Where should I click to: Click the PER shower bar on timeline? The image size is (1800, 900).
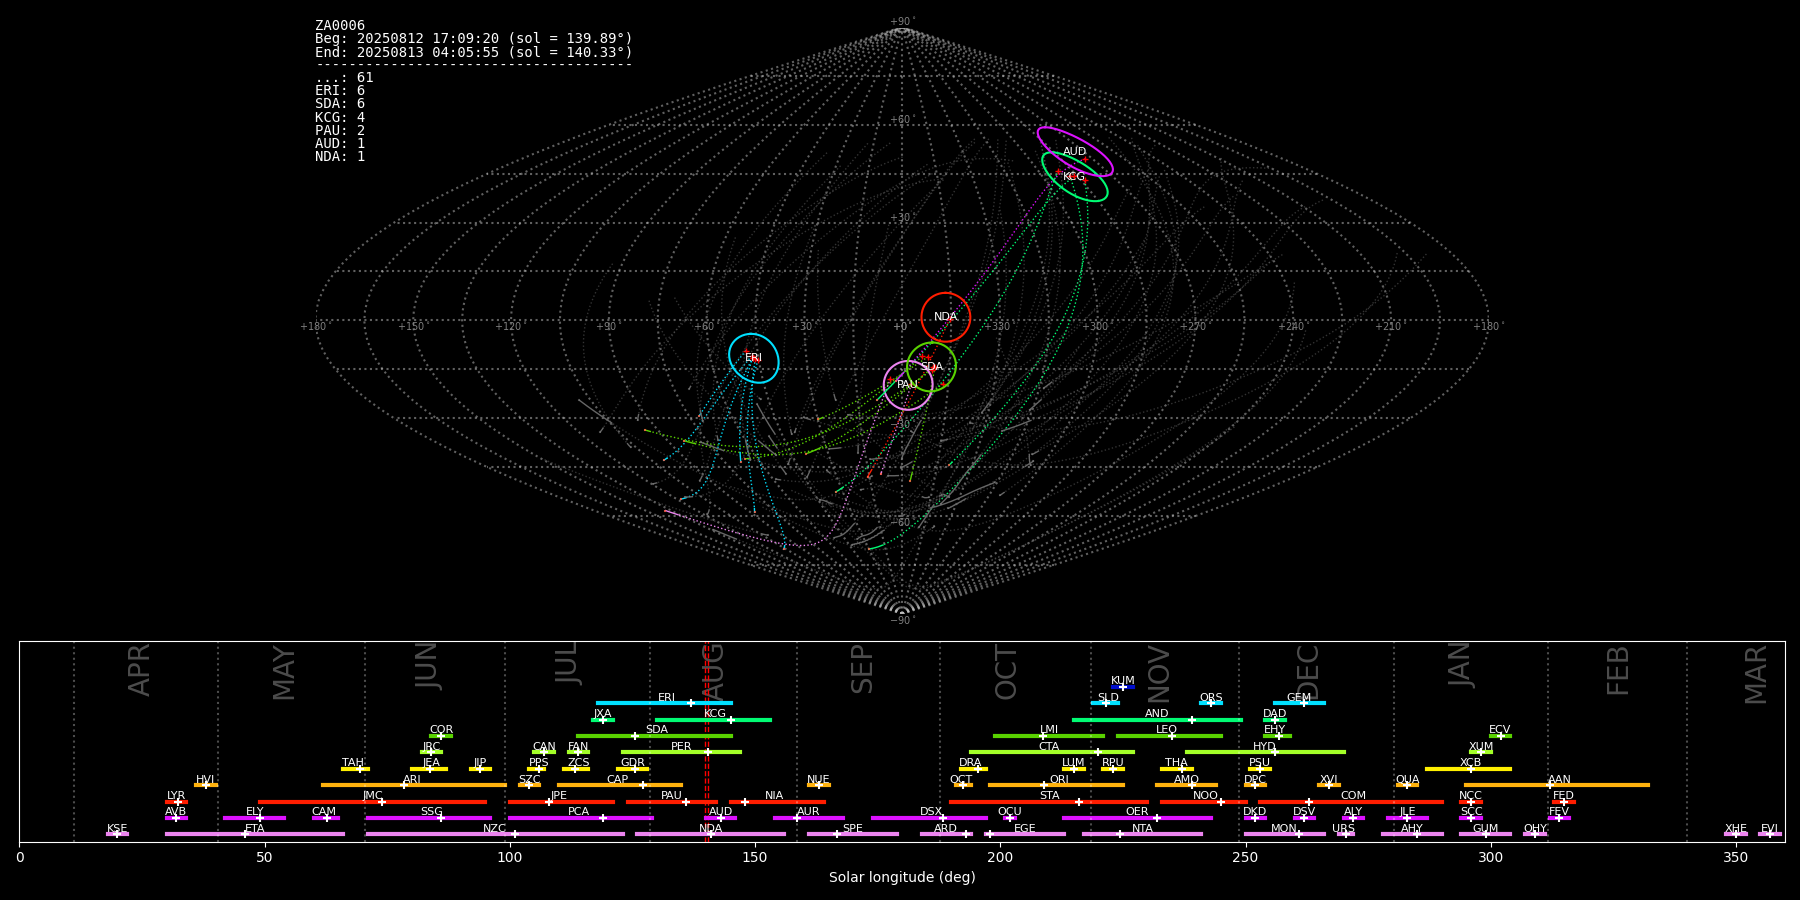point(681,752)
